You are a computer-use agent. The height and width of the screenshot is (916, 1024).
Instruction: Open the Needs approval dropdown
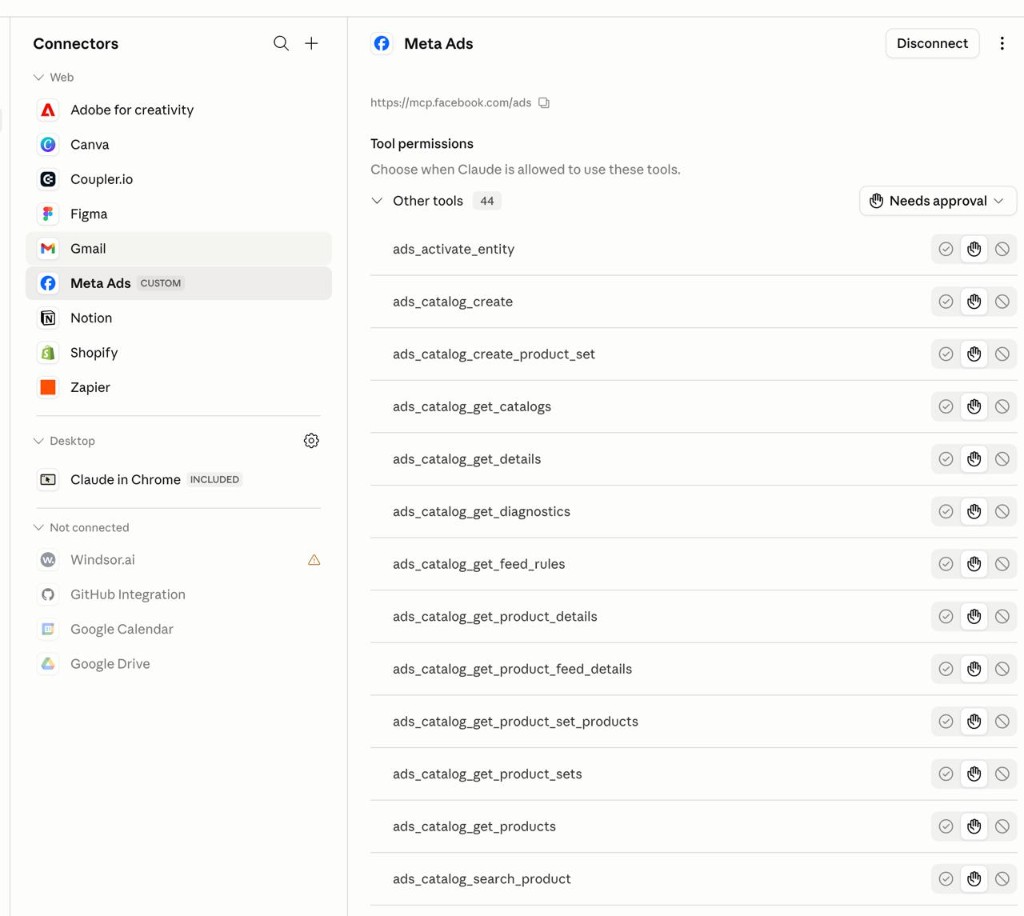tap(937, 201)
